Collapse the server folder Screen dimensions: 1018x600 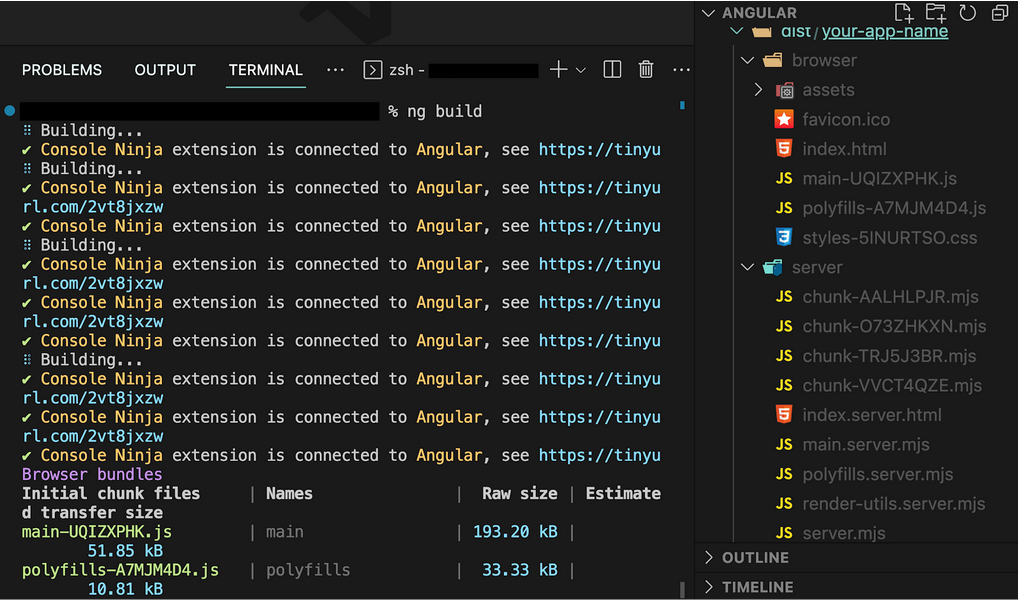[x=747, y=267]
